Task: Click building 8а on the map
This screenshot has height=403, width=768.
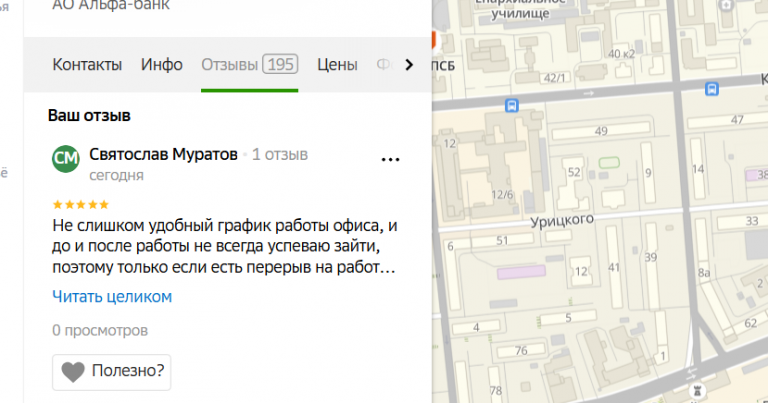Action: point(704,273)
